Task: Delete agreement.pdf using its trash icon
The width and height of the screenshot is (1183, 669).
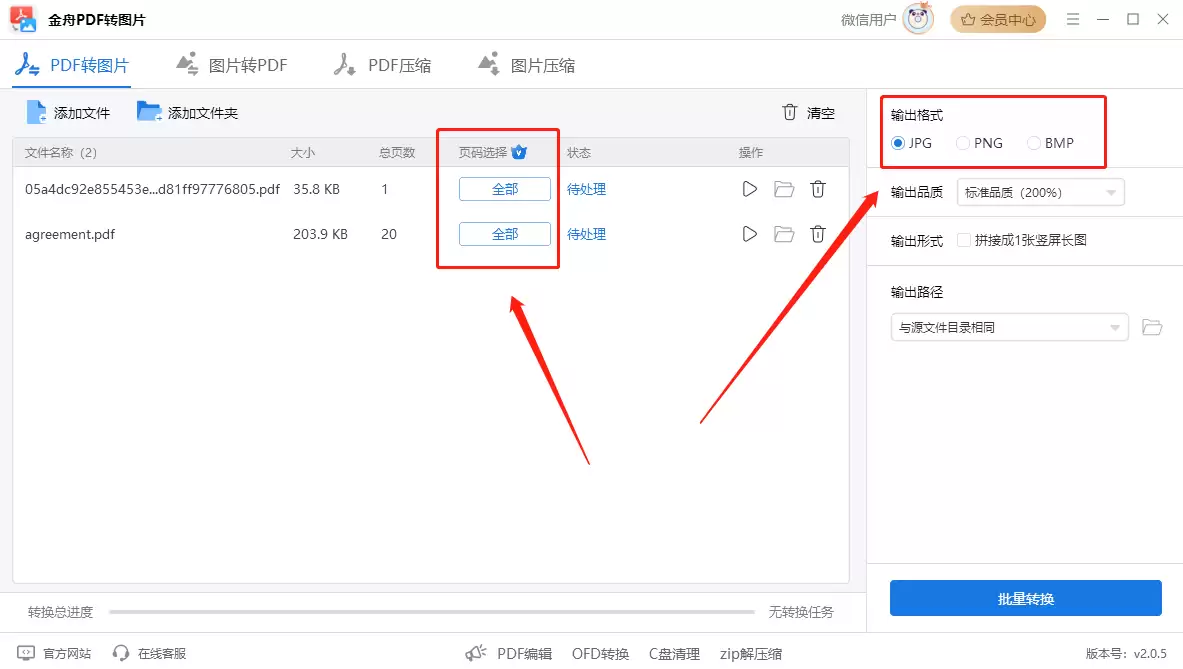Action: pyautogui.click(x=818, y=234)
